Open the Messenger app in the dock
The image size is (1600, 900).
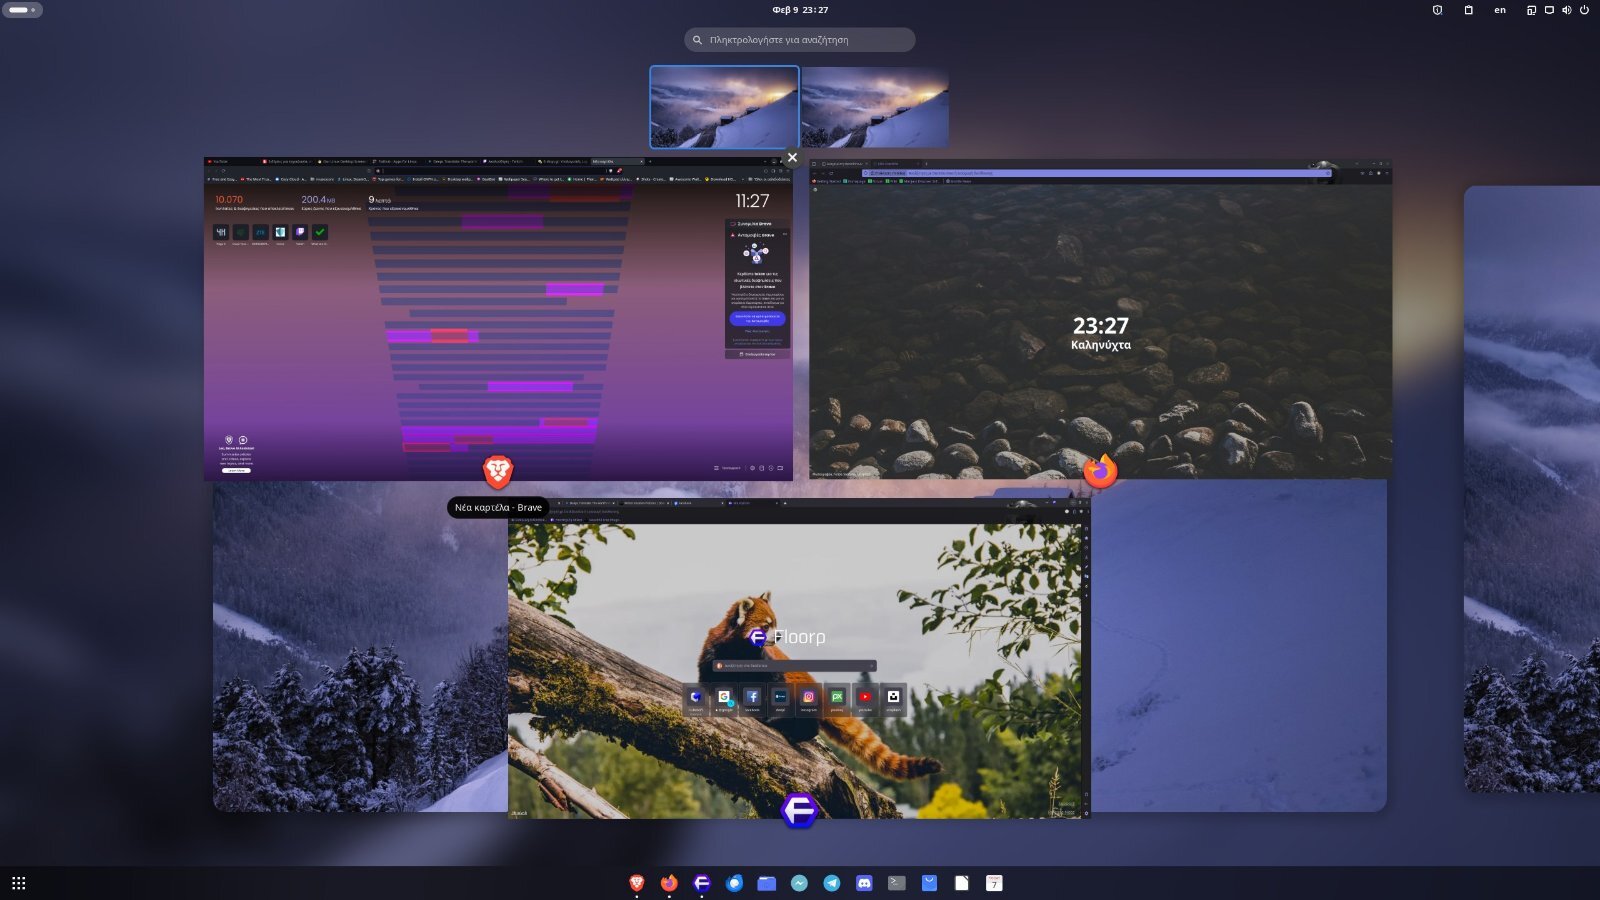point(799,883)
